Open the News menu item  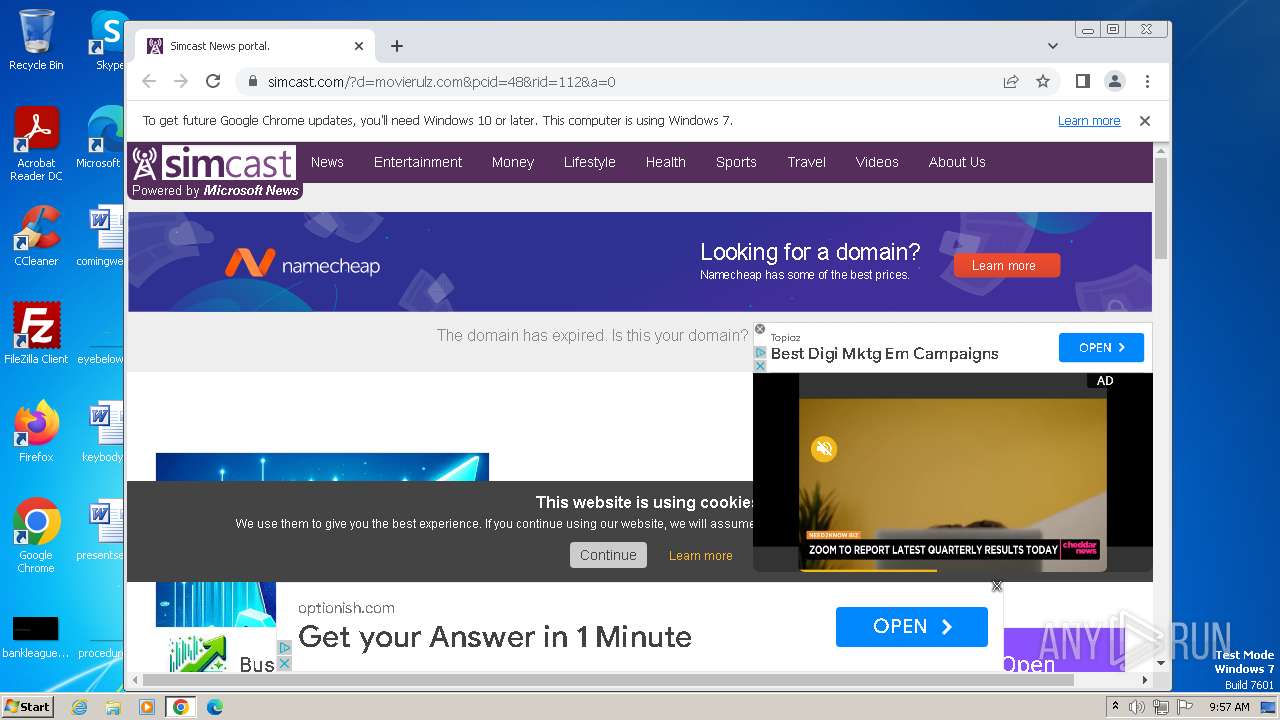tap(327, 162)
